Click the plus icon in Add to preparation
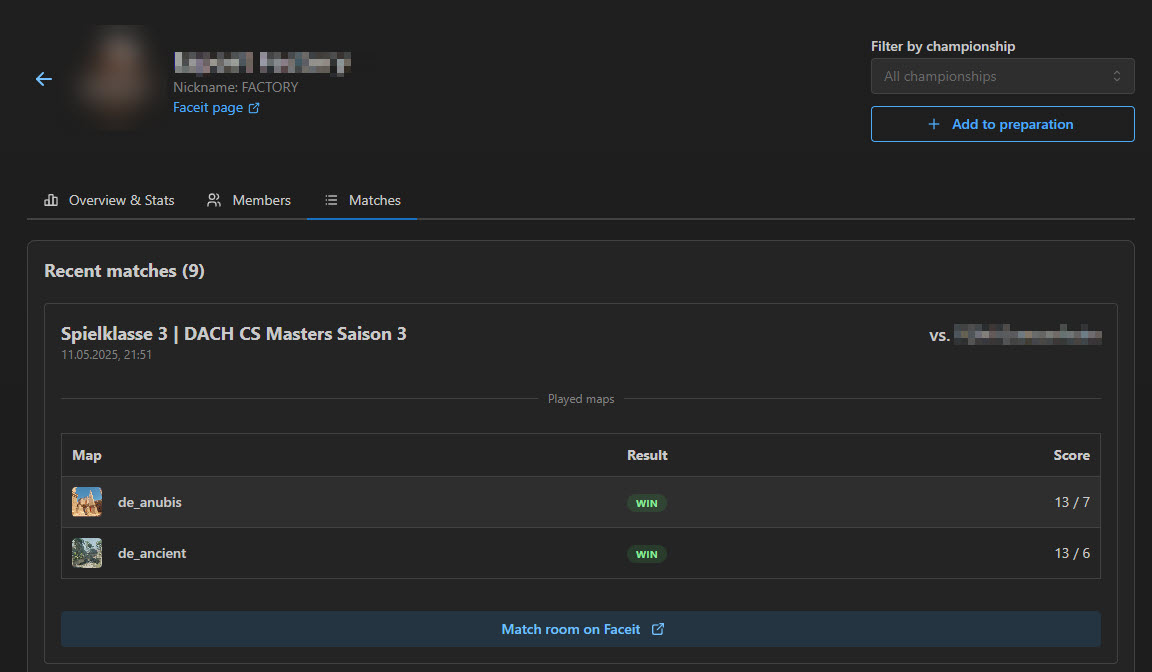Image resolution: width=1152 pixels, height=672 pixels. coord(933,124)
